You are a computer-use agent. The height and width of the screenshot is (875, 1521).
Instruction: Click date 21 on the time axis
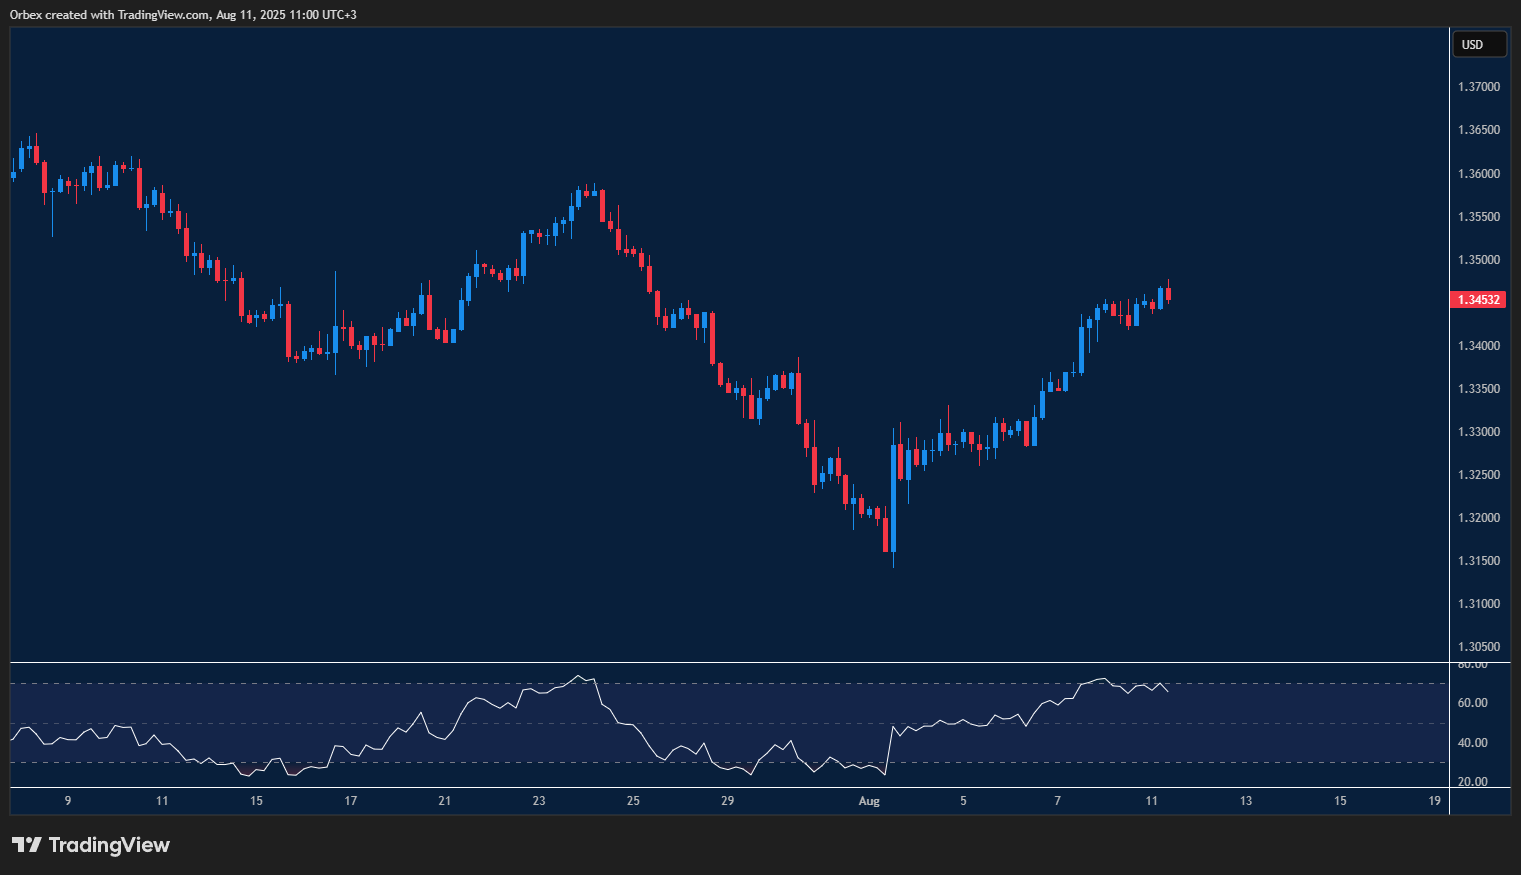[x=445, y=801]
